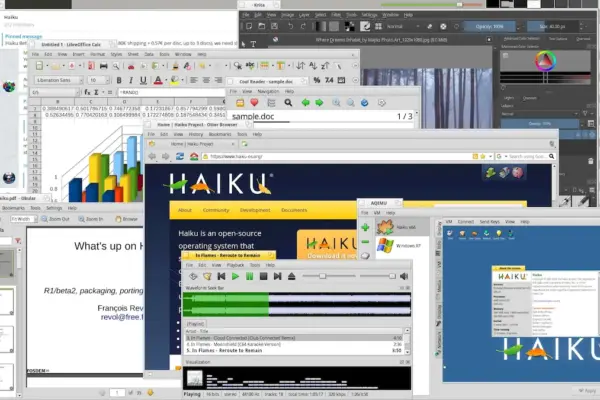Toggle the green Pause button in audio player
The height and width of the screenshot is (400, 600).
[249, 276]
